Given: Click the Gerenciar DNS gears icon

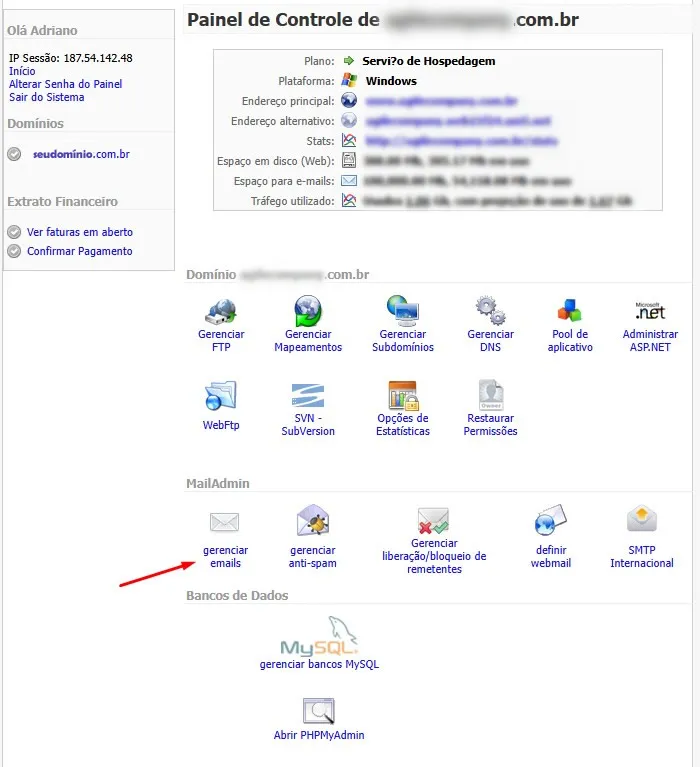Looking at the screenshot, I should (490, 309).
